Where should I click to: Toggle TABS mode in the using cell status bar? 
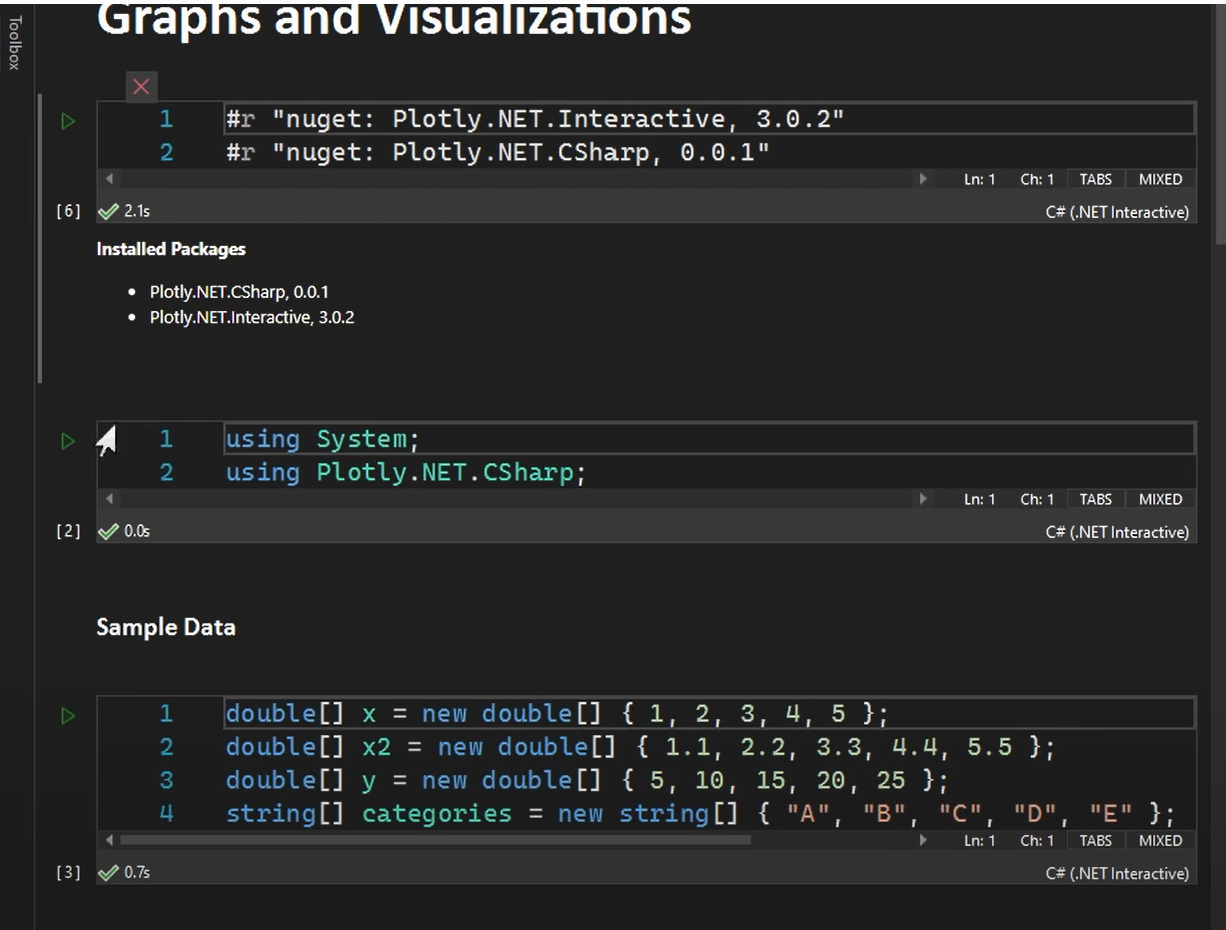[1094, 498]
